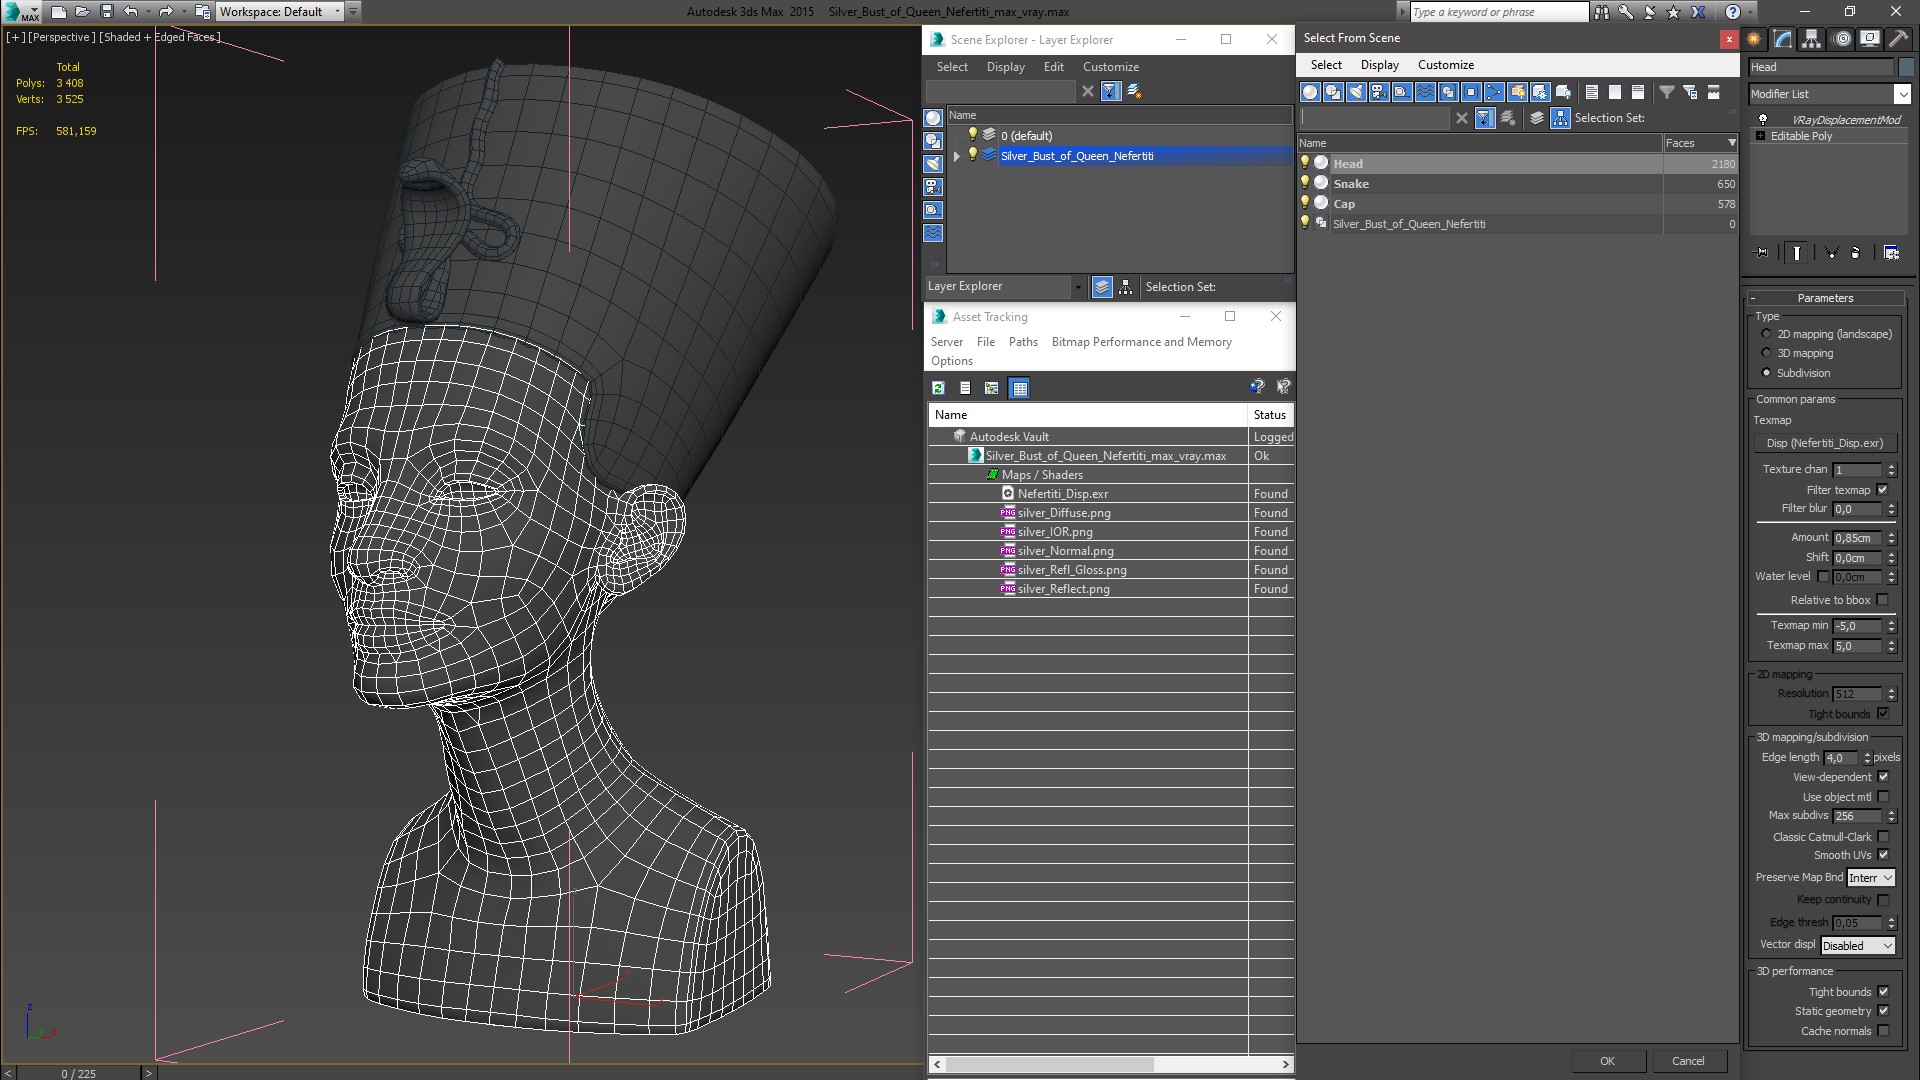Toggle cameras filter in Select From Scene
1920x1080 pixels.
point(1379,92)
